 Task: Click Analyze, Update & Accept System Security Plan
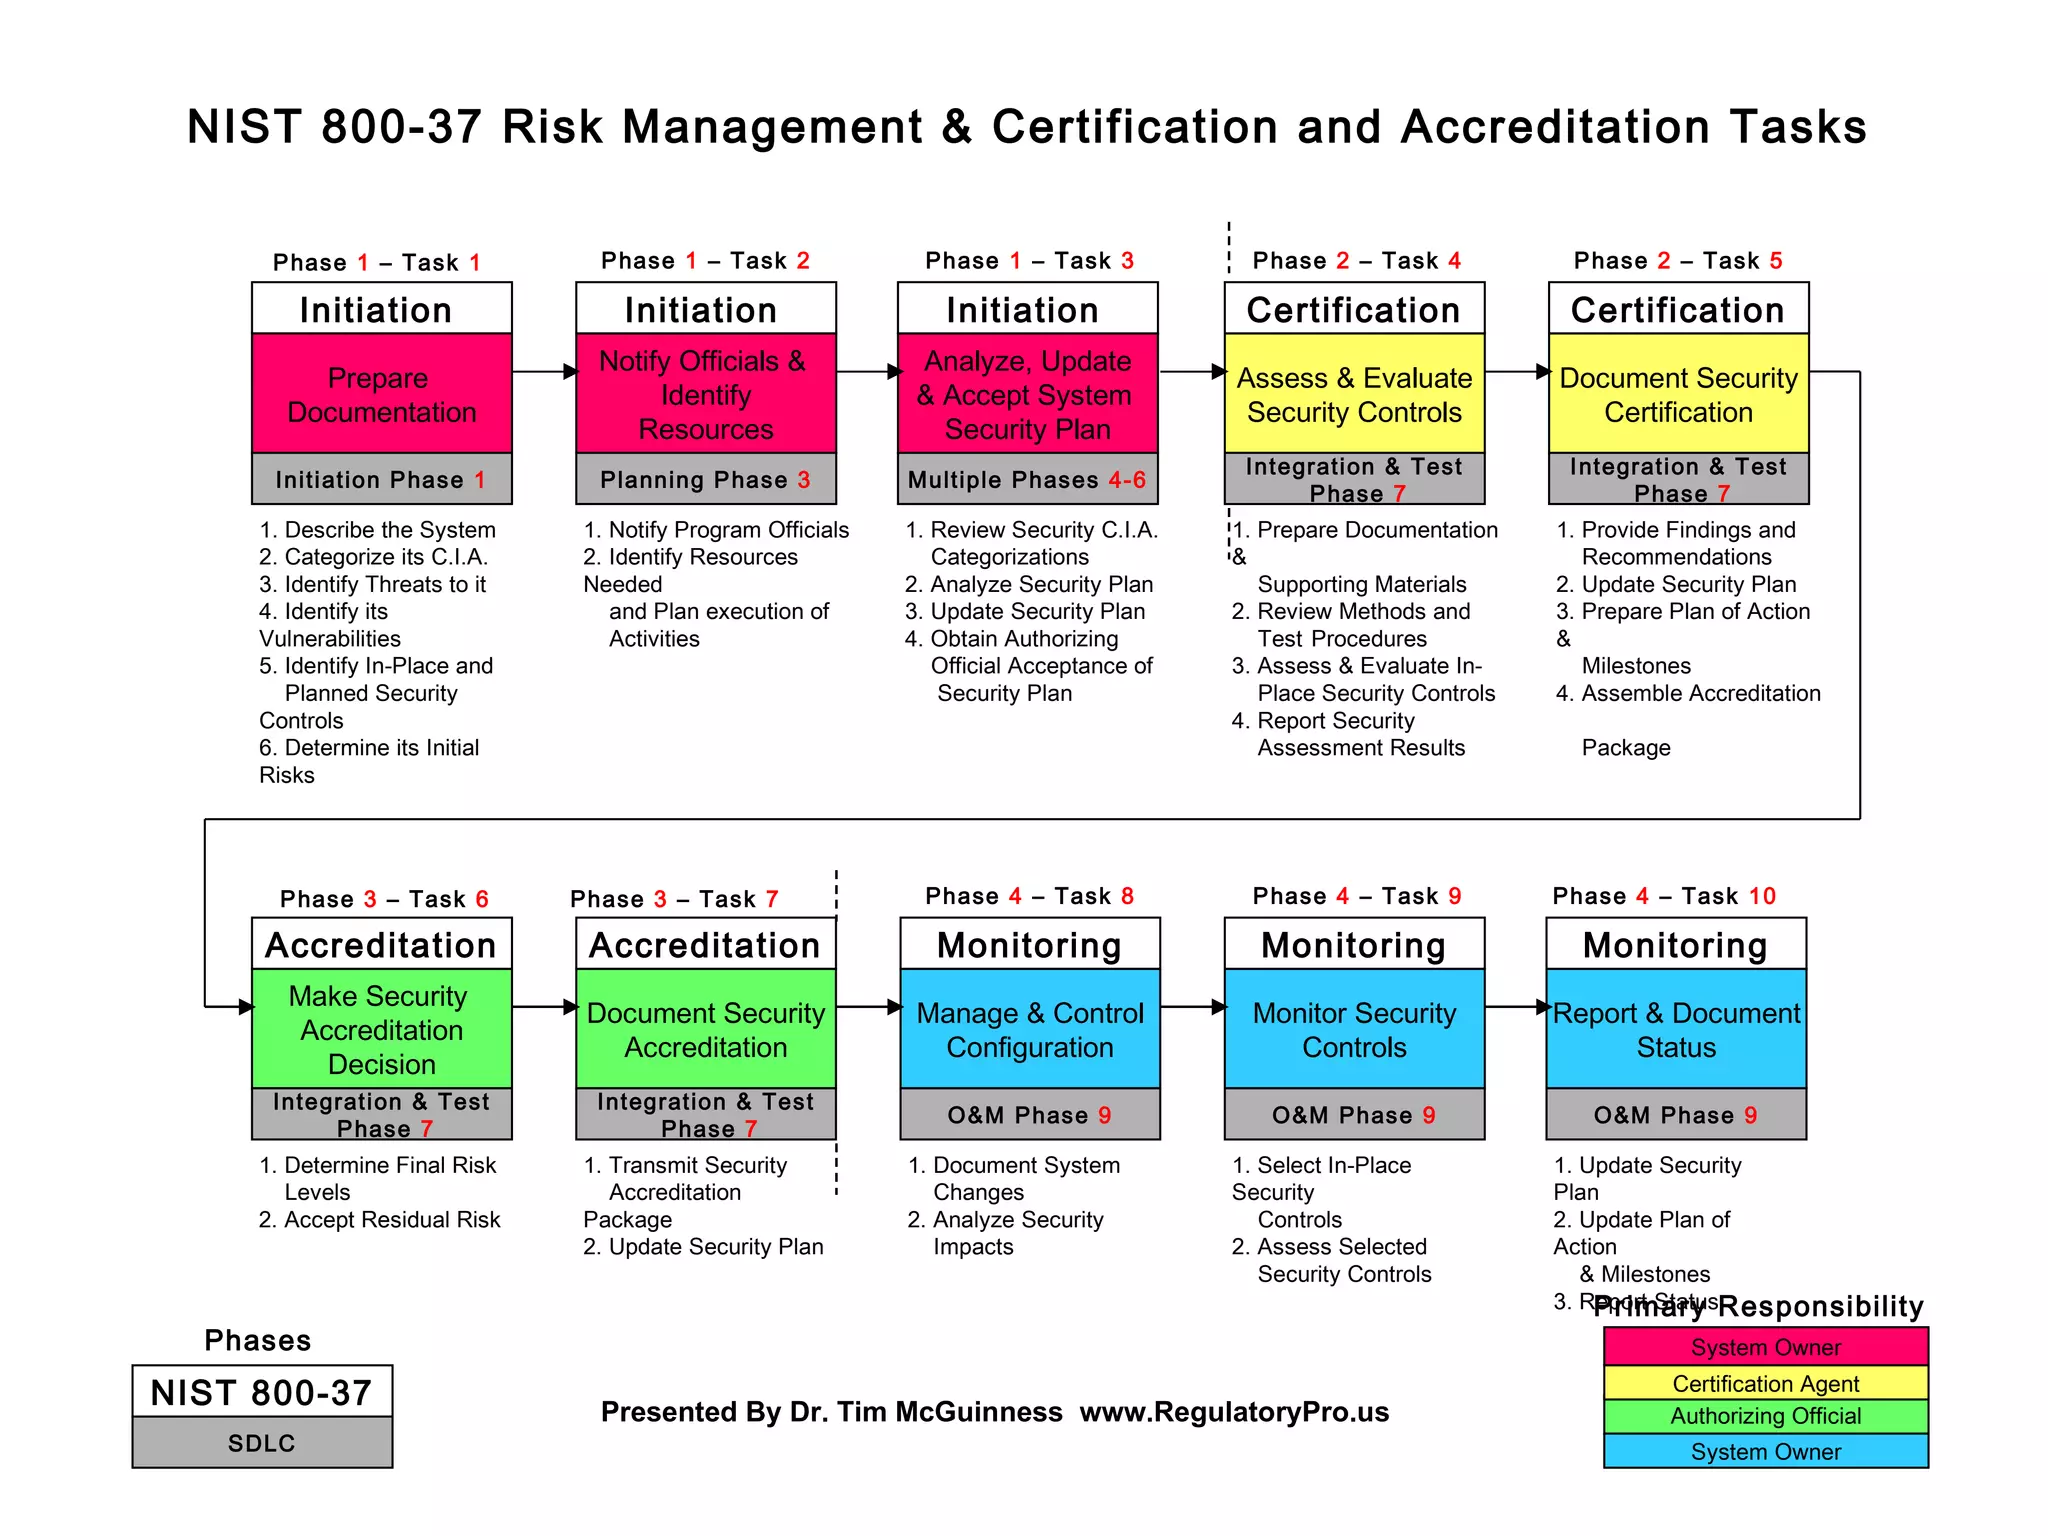[x=1027, y=394]
